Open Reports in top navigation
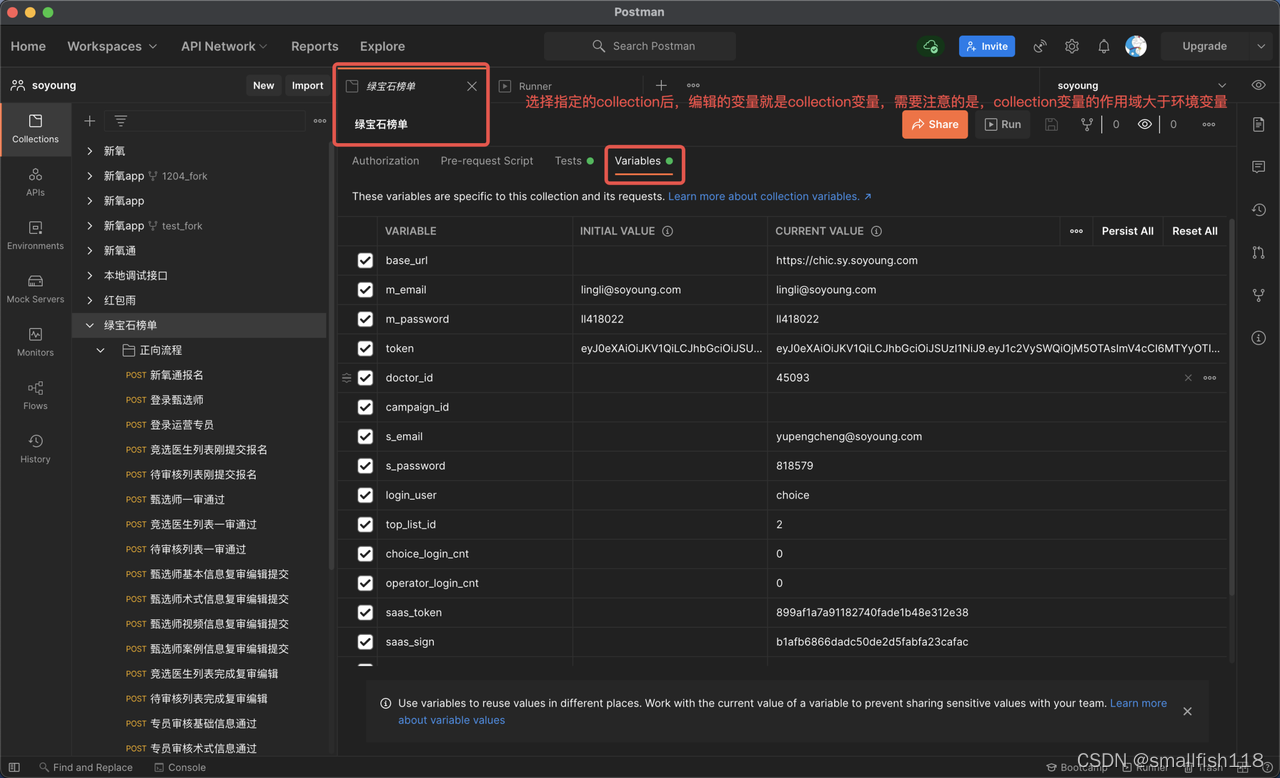1280x778 pixels. [x=314, y=46]
